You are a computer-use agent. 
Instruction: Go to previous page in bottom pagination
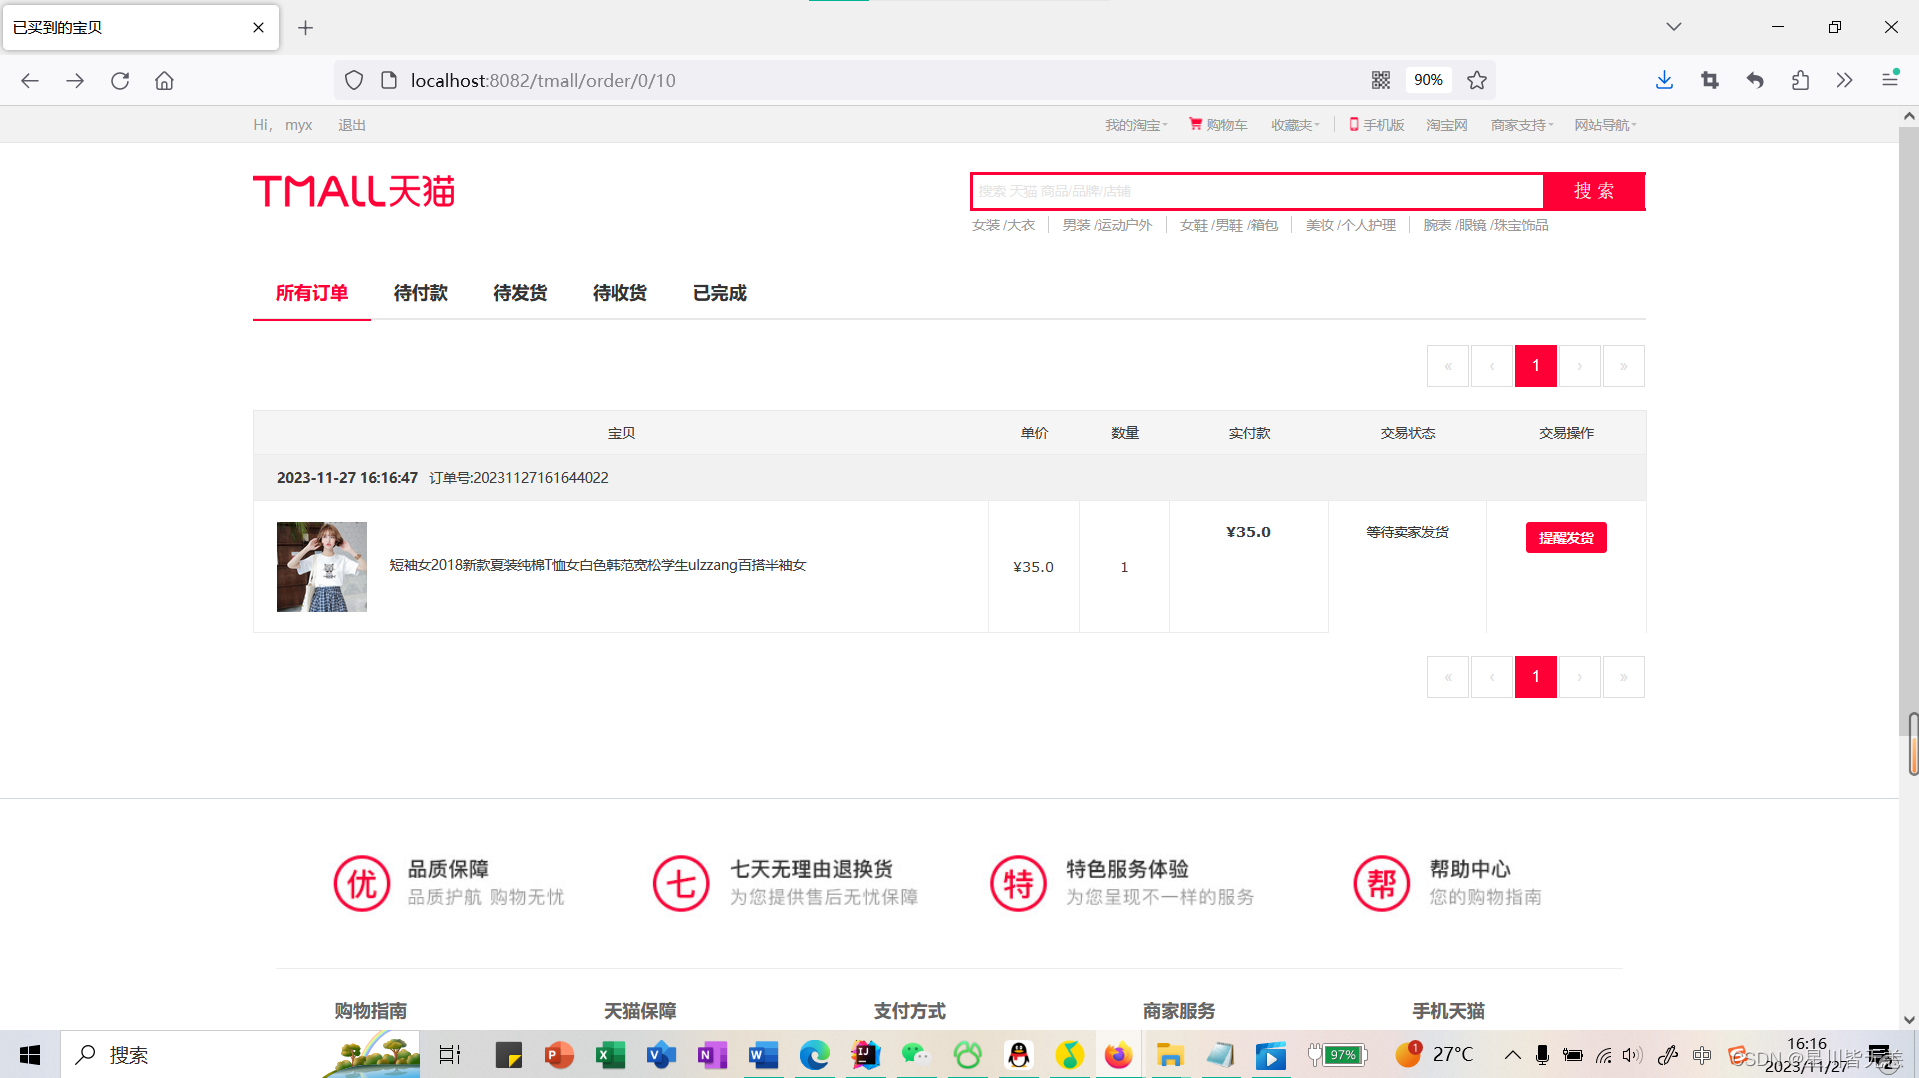(x=1492, y=677)
